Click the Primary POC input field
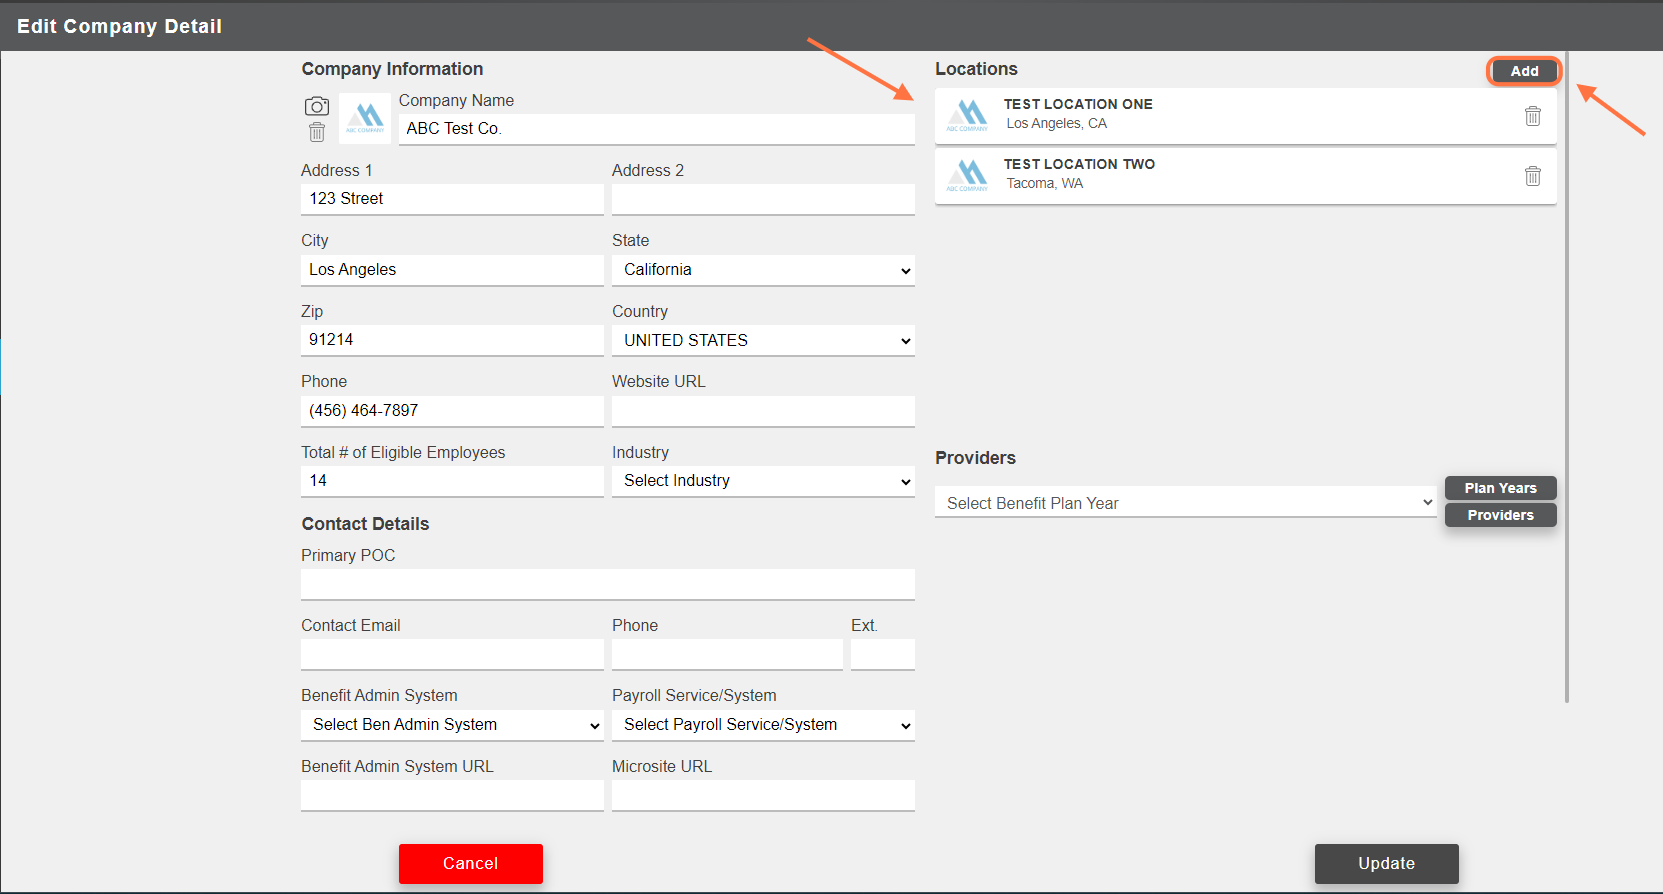The height and width of the screenshot is (894, 1663). tap(608, 584)
